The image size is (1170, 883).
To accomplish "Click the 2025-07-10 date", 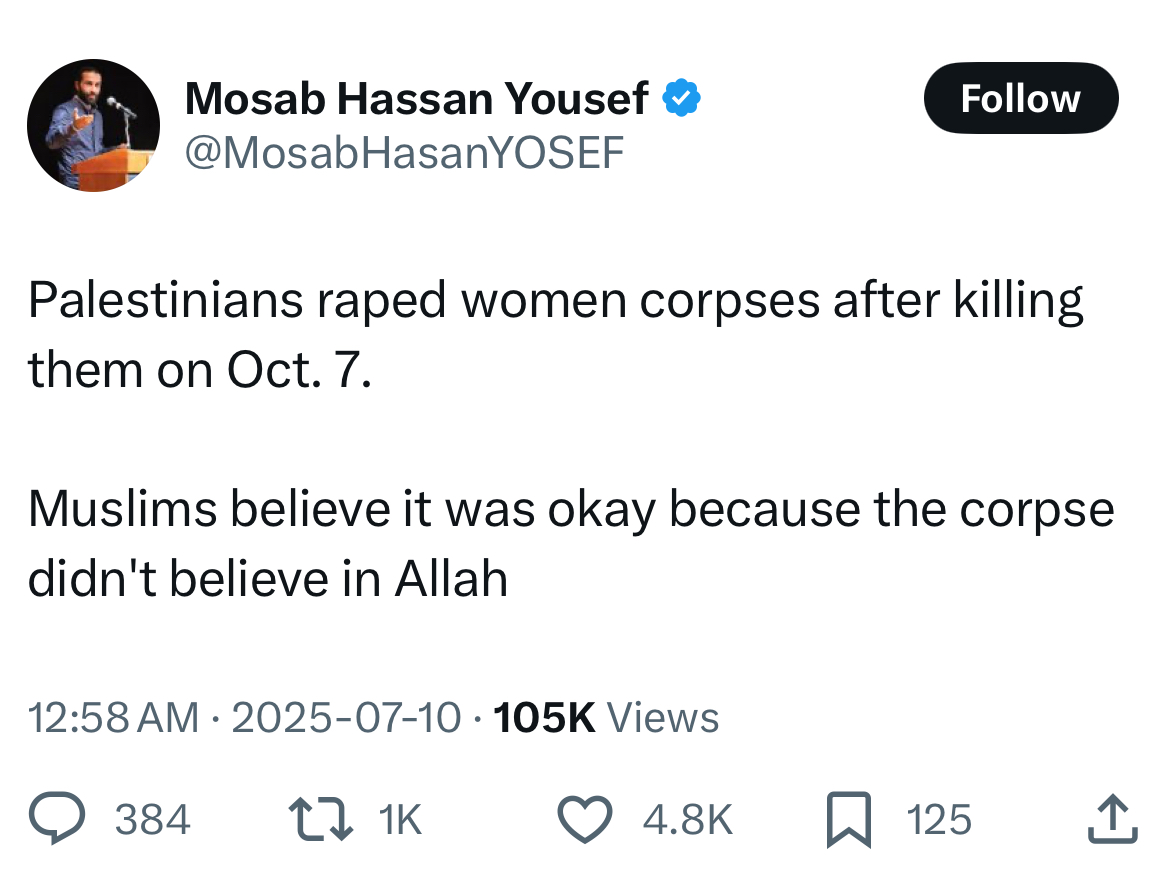I will pos(346,717).
